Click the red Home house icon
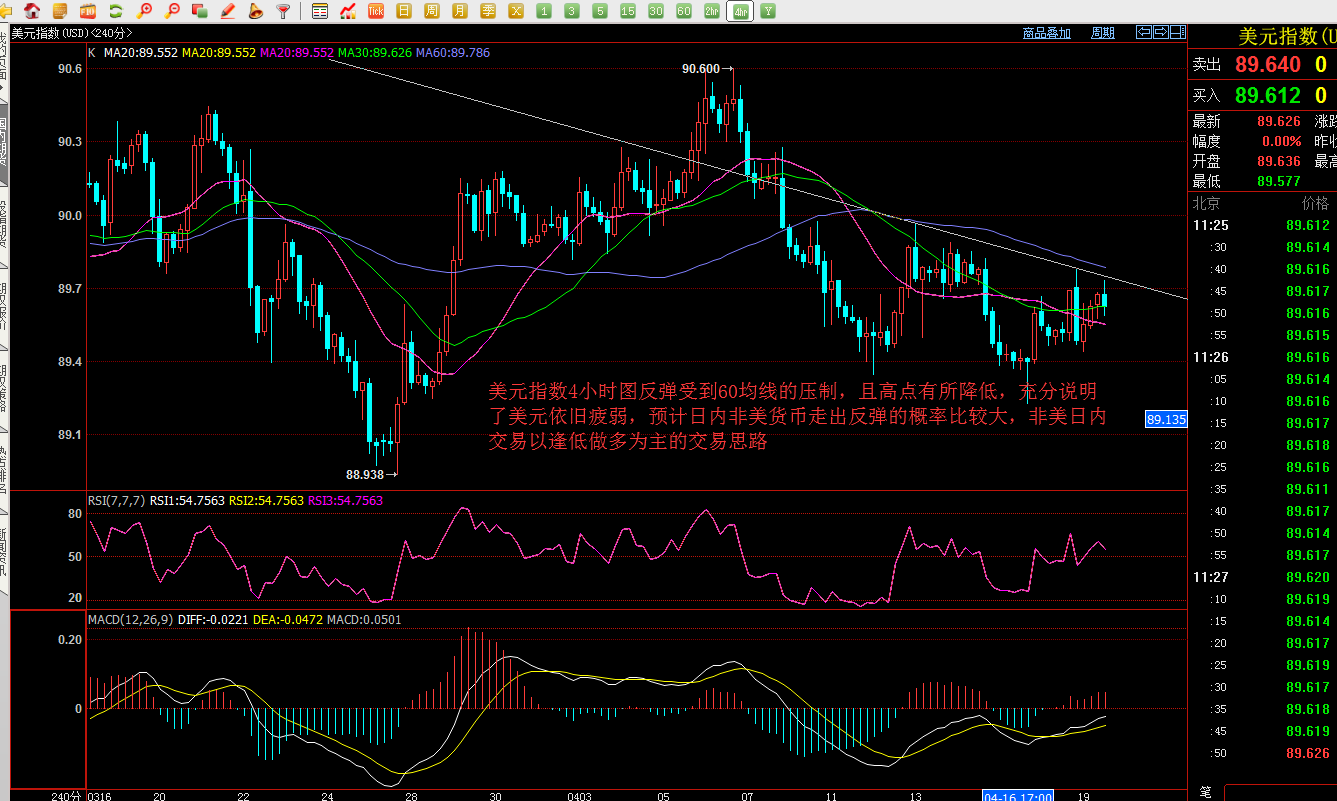The height and width of the screenshot is (801, 1337). [x=33, y=11]
